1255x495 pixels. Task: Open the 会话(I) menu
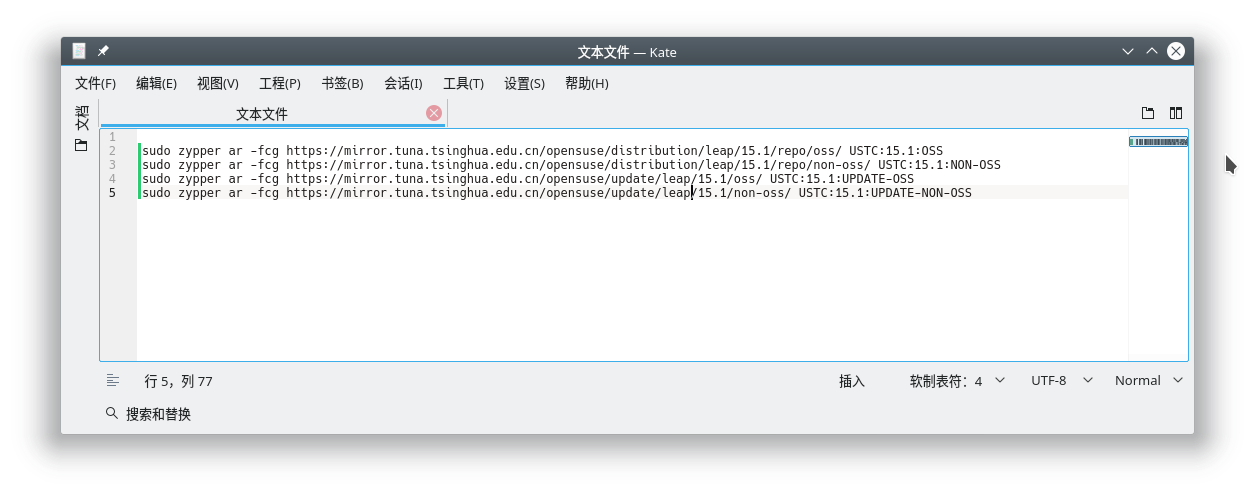point(403,83)
